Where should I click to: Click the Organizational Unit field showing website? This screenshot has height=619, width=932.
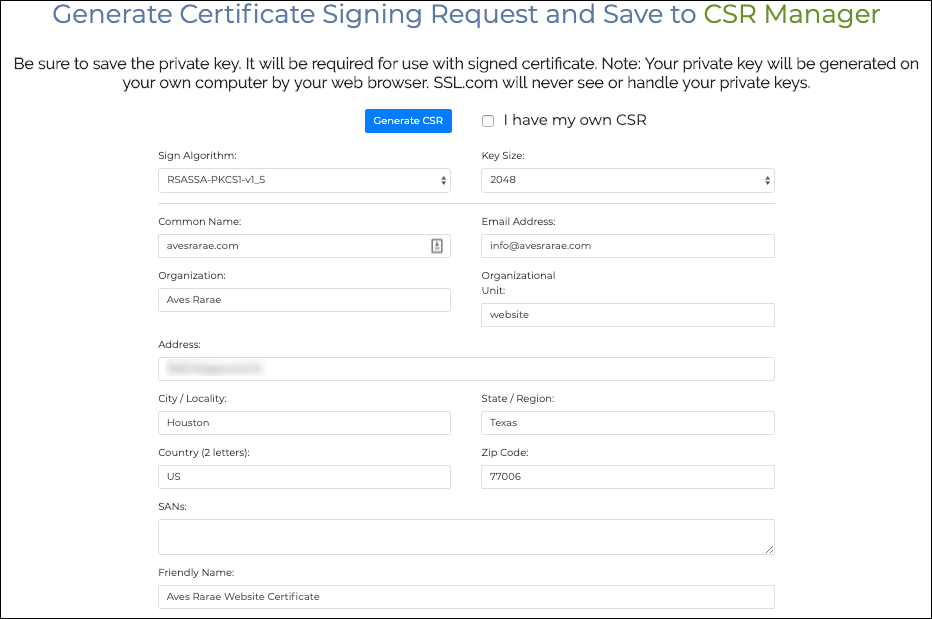(x=627, y=314)
